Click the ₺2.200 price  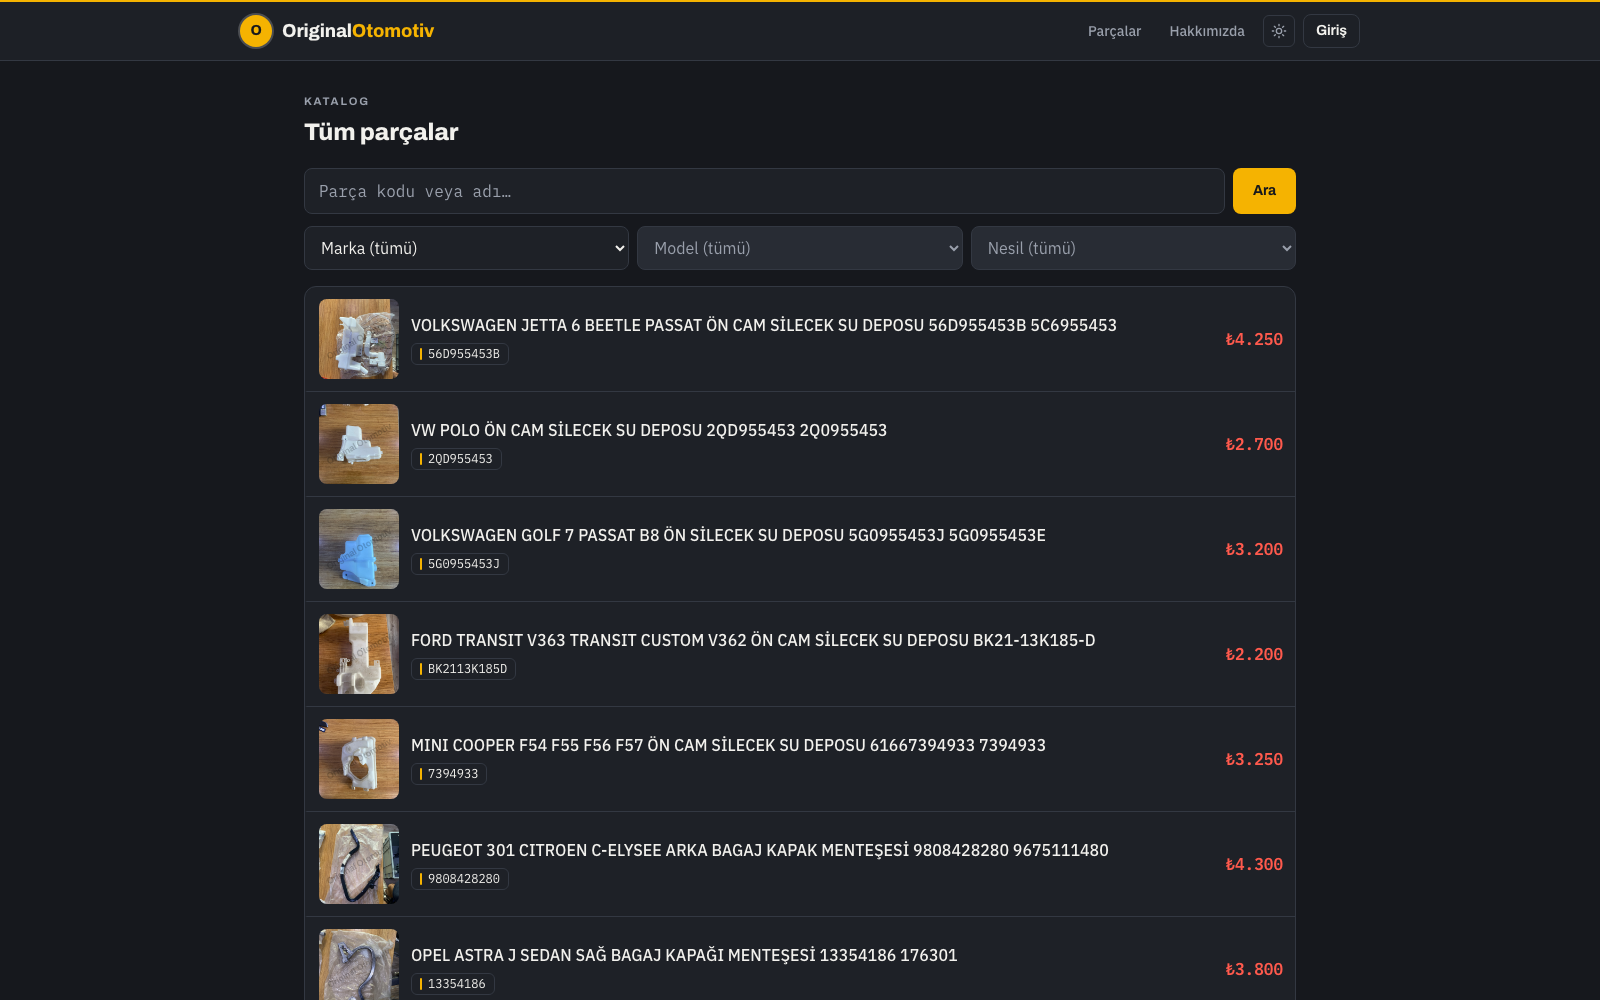(x=1254, y=654)
